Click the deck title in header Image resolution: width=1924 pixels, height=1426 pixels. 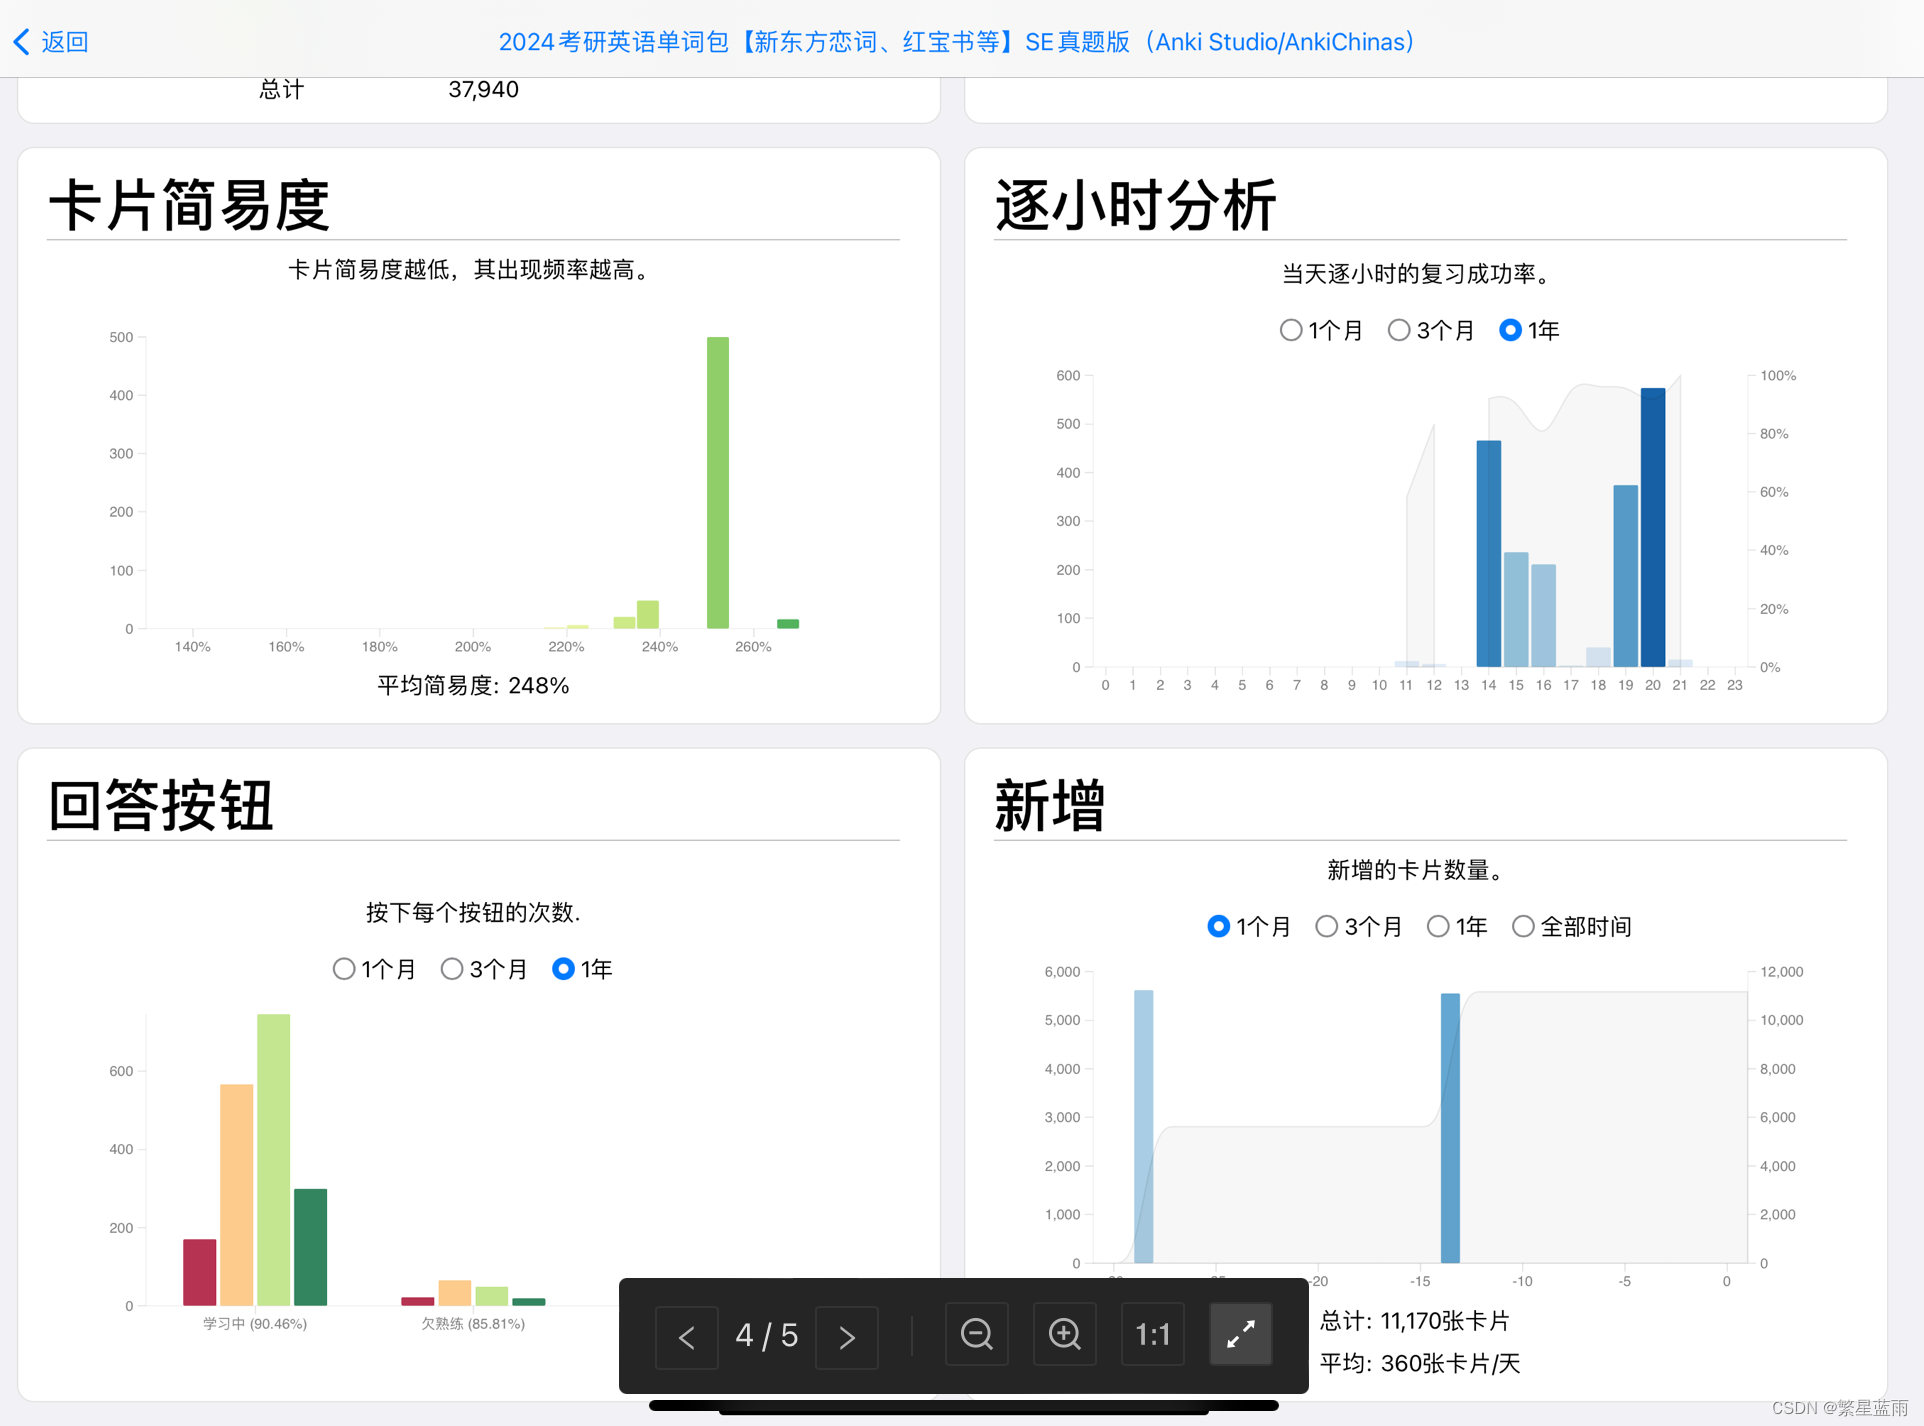click(x=957, y=42)
